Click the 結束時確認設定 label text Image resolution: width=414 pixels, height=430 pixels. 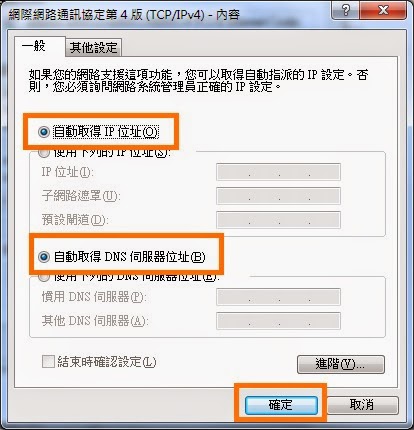[107, 362]
